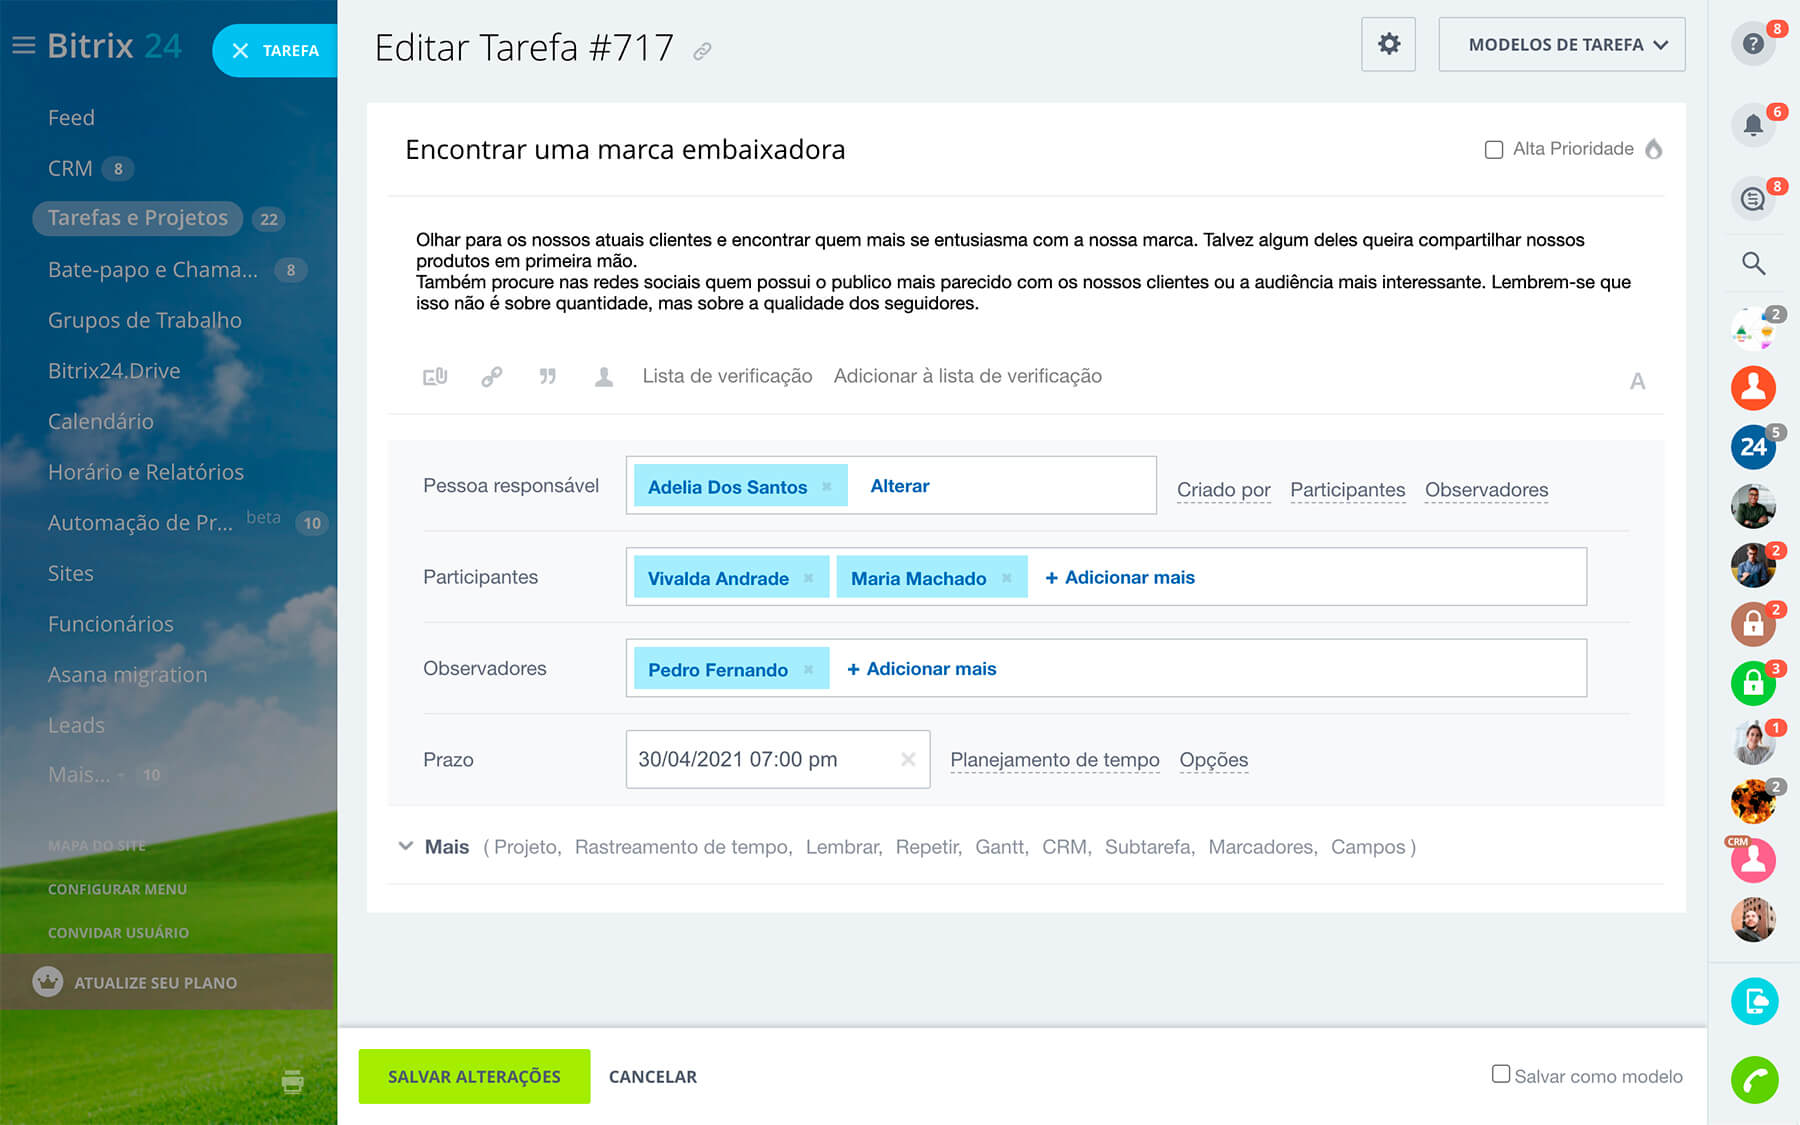Check the Salvar como modelo box
1800x1125 pixels.
click(1501, 1074)
